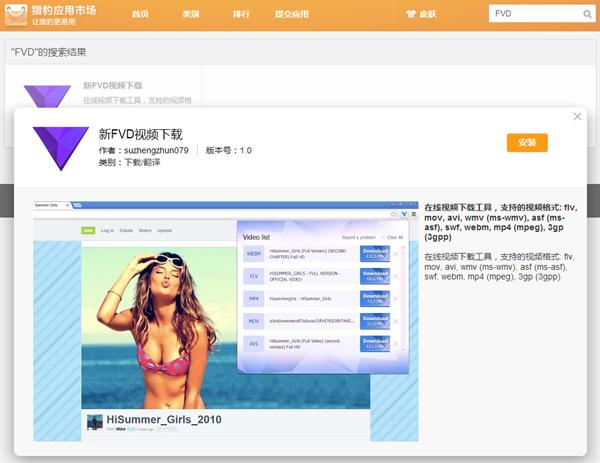Click author name suzhengzhun079

pos(156,150)
